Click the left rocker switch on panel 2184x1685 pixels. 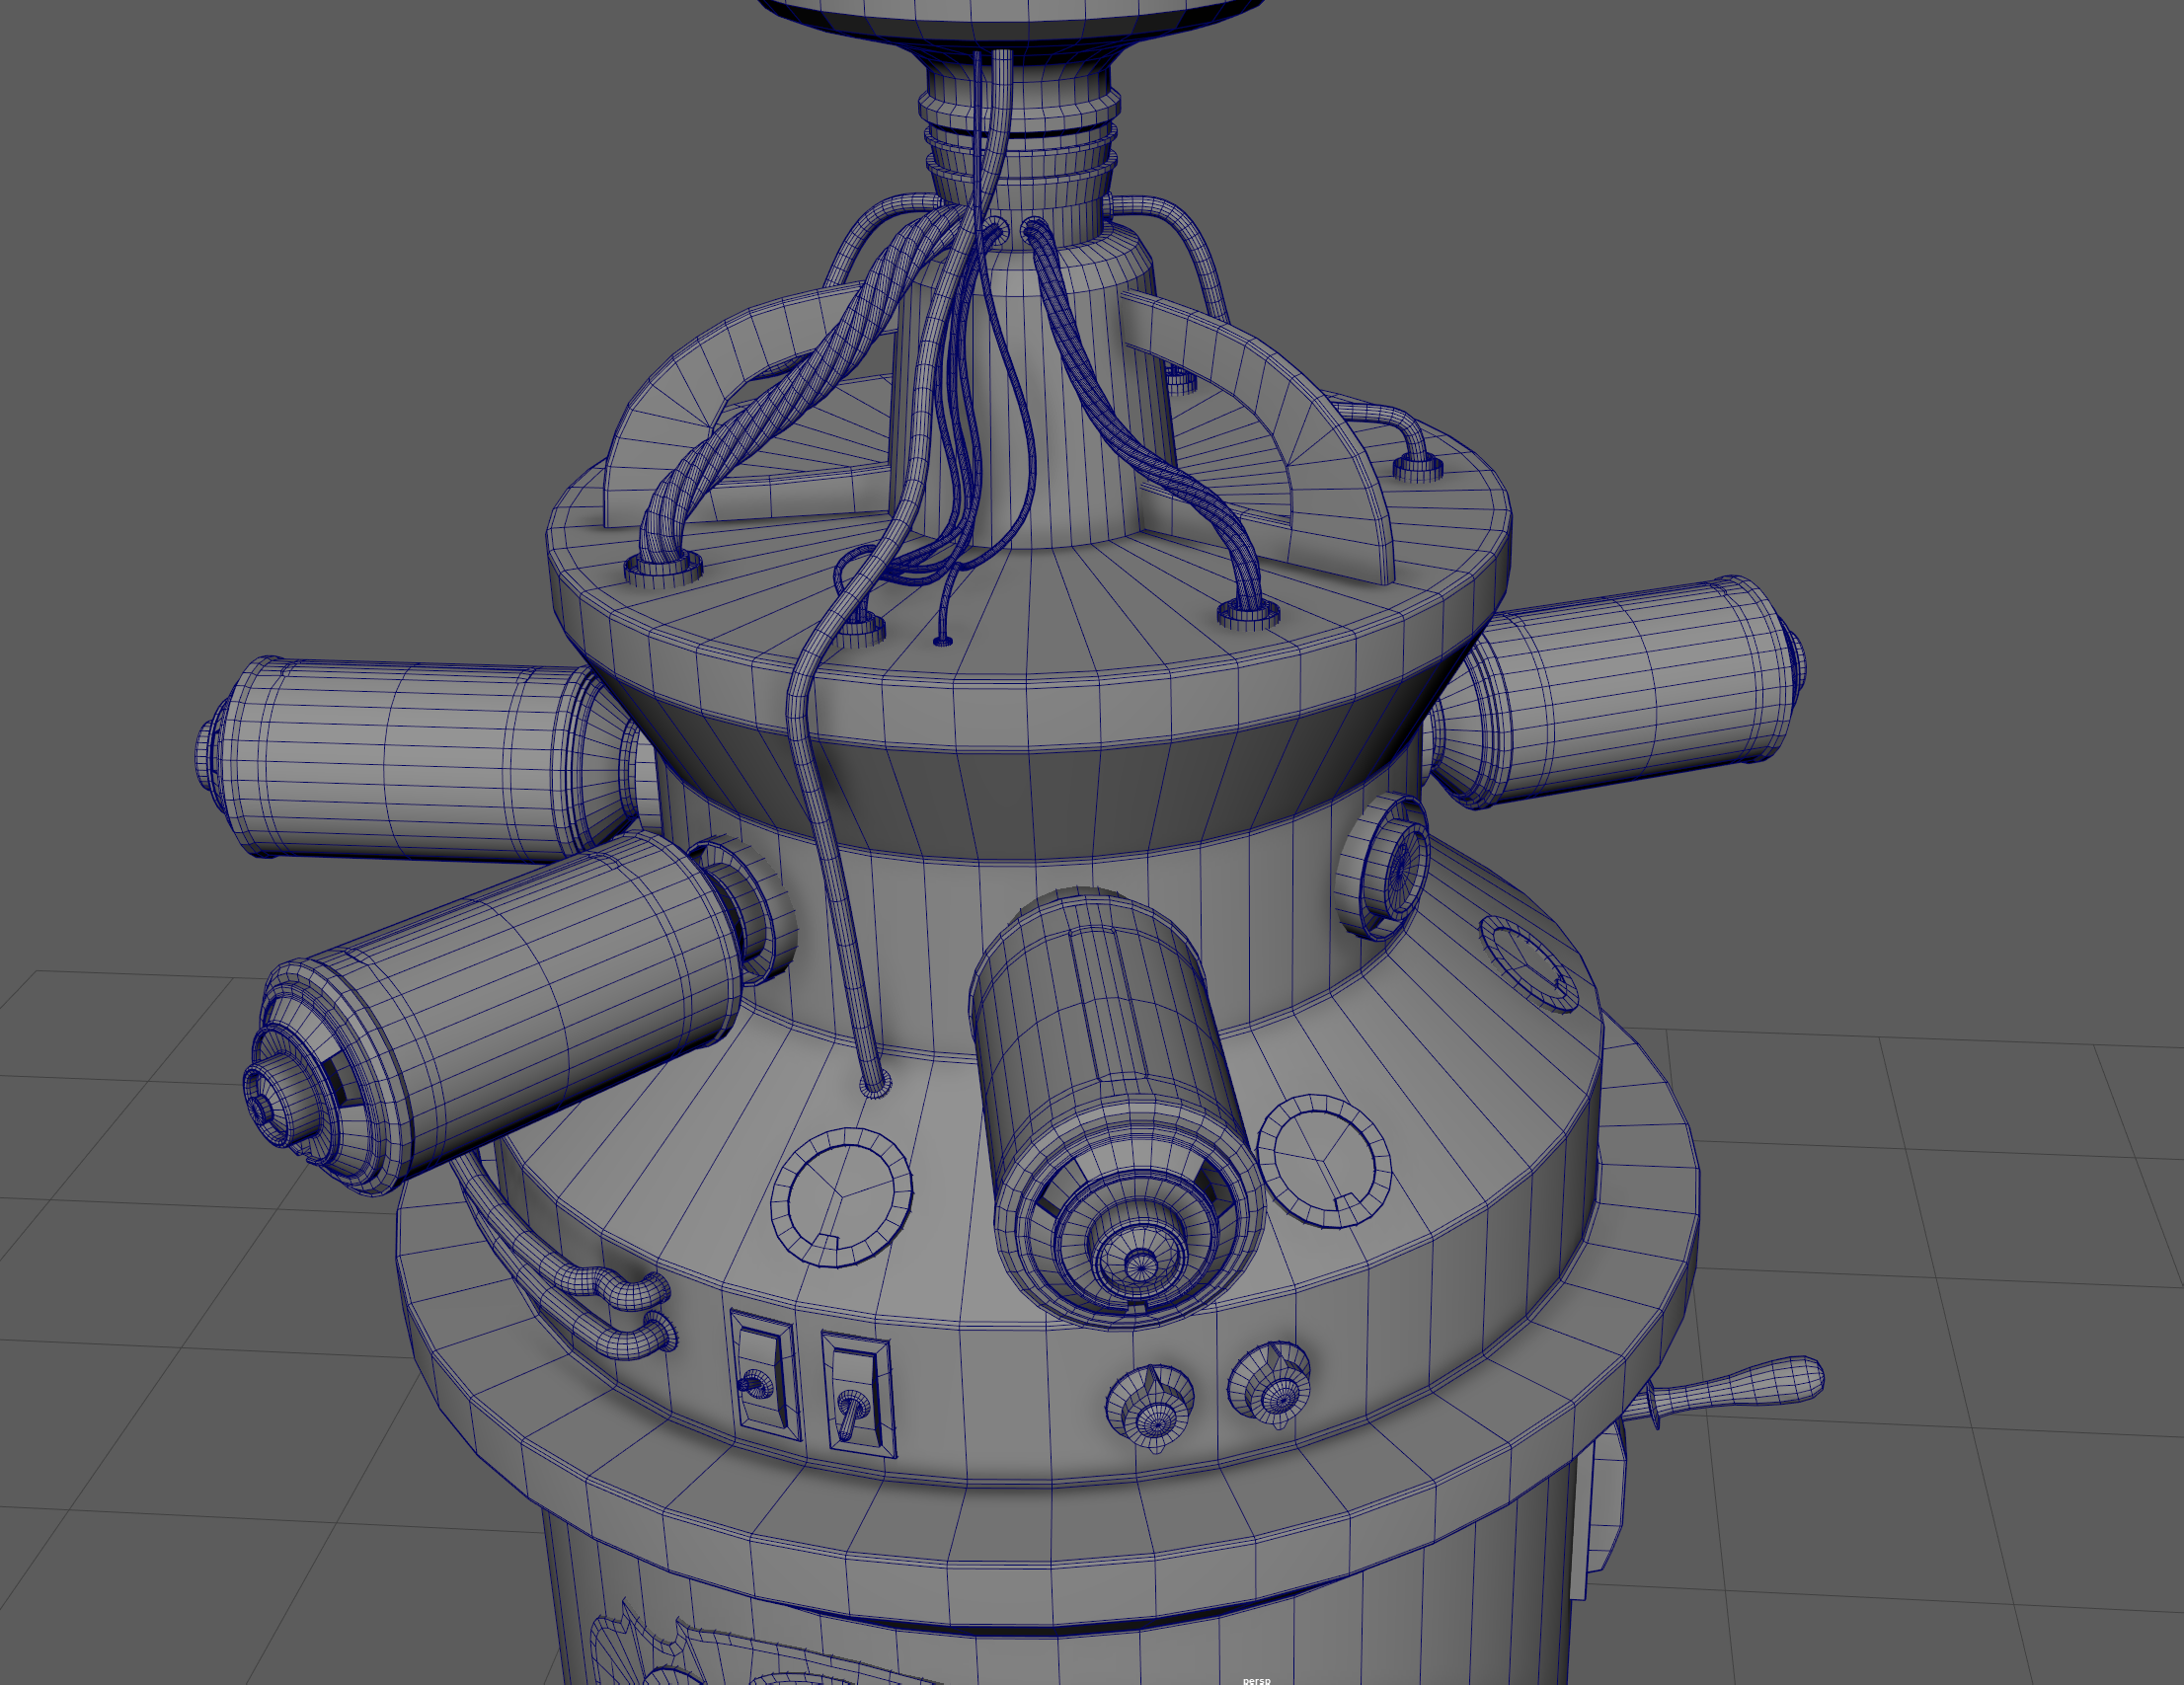point(764,1373)
